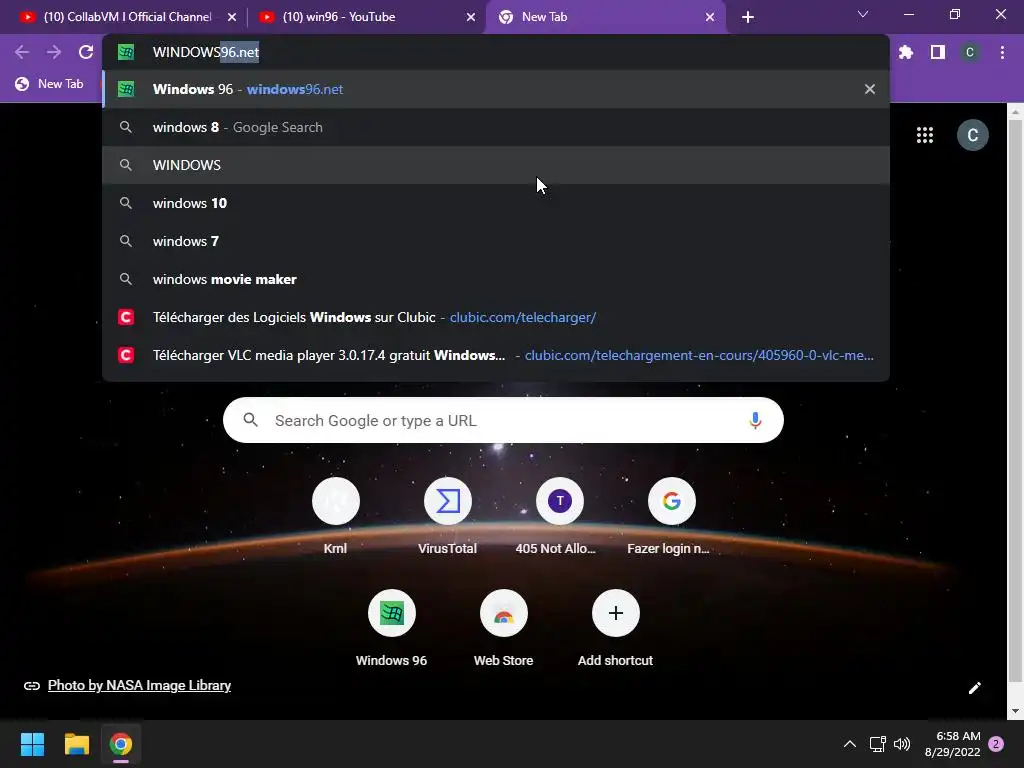
Task: Select the Windows 96 - windows96.net suggestion
Action: [x=496, y=89]
